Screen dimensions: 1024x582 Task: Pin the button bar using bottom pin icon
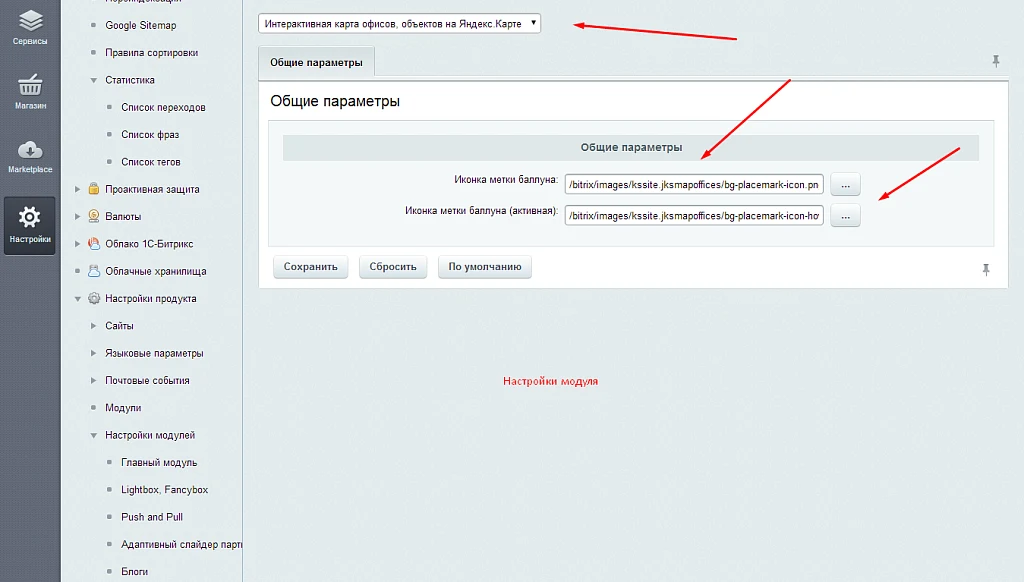986,270
